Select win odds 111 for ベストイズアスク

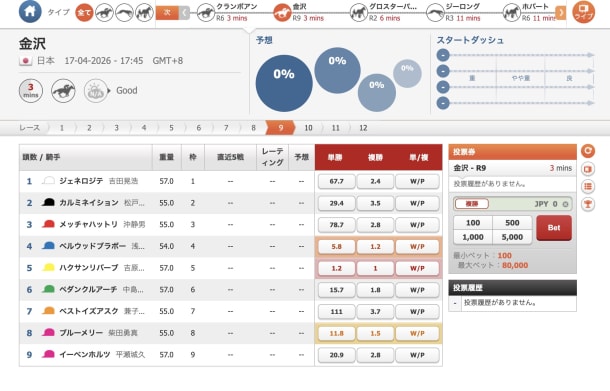[337, 312]
